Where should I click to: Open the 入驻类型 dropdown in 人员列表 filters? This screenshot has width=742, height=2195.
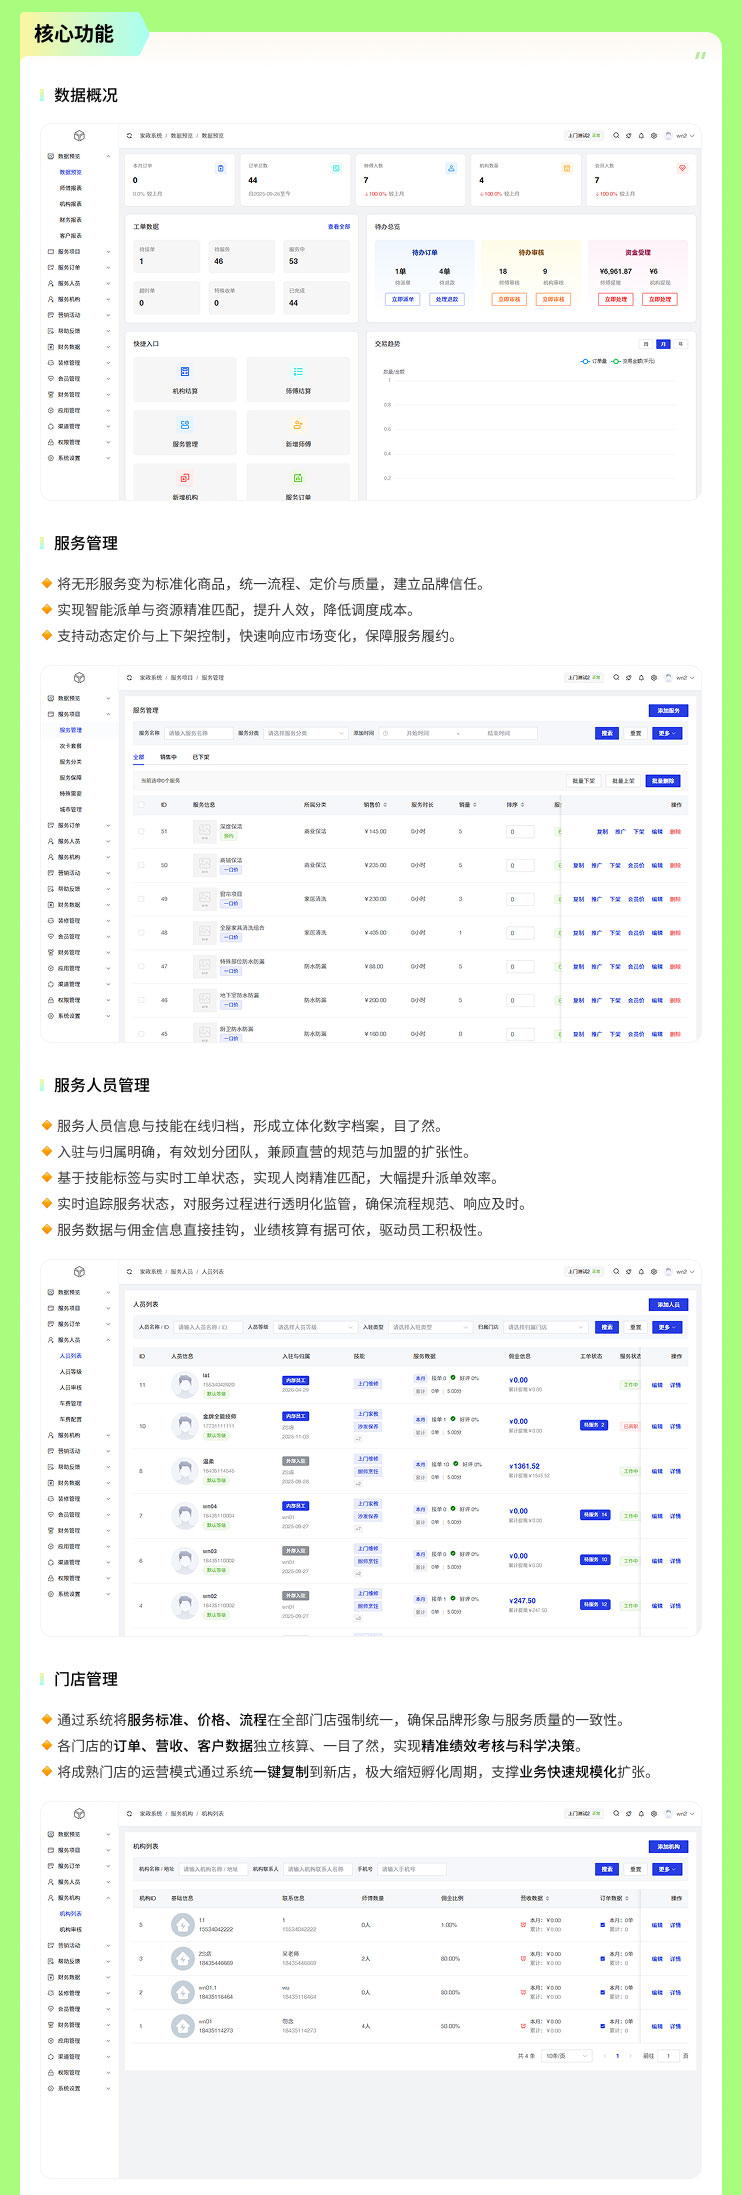coord(430,1327)
